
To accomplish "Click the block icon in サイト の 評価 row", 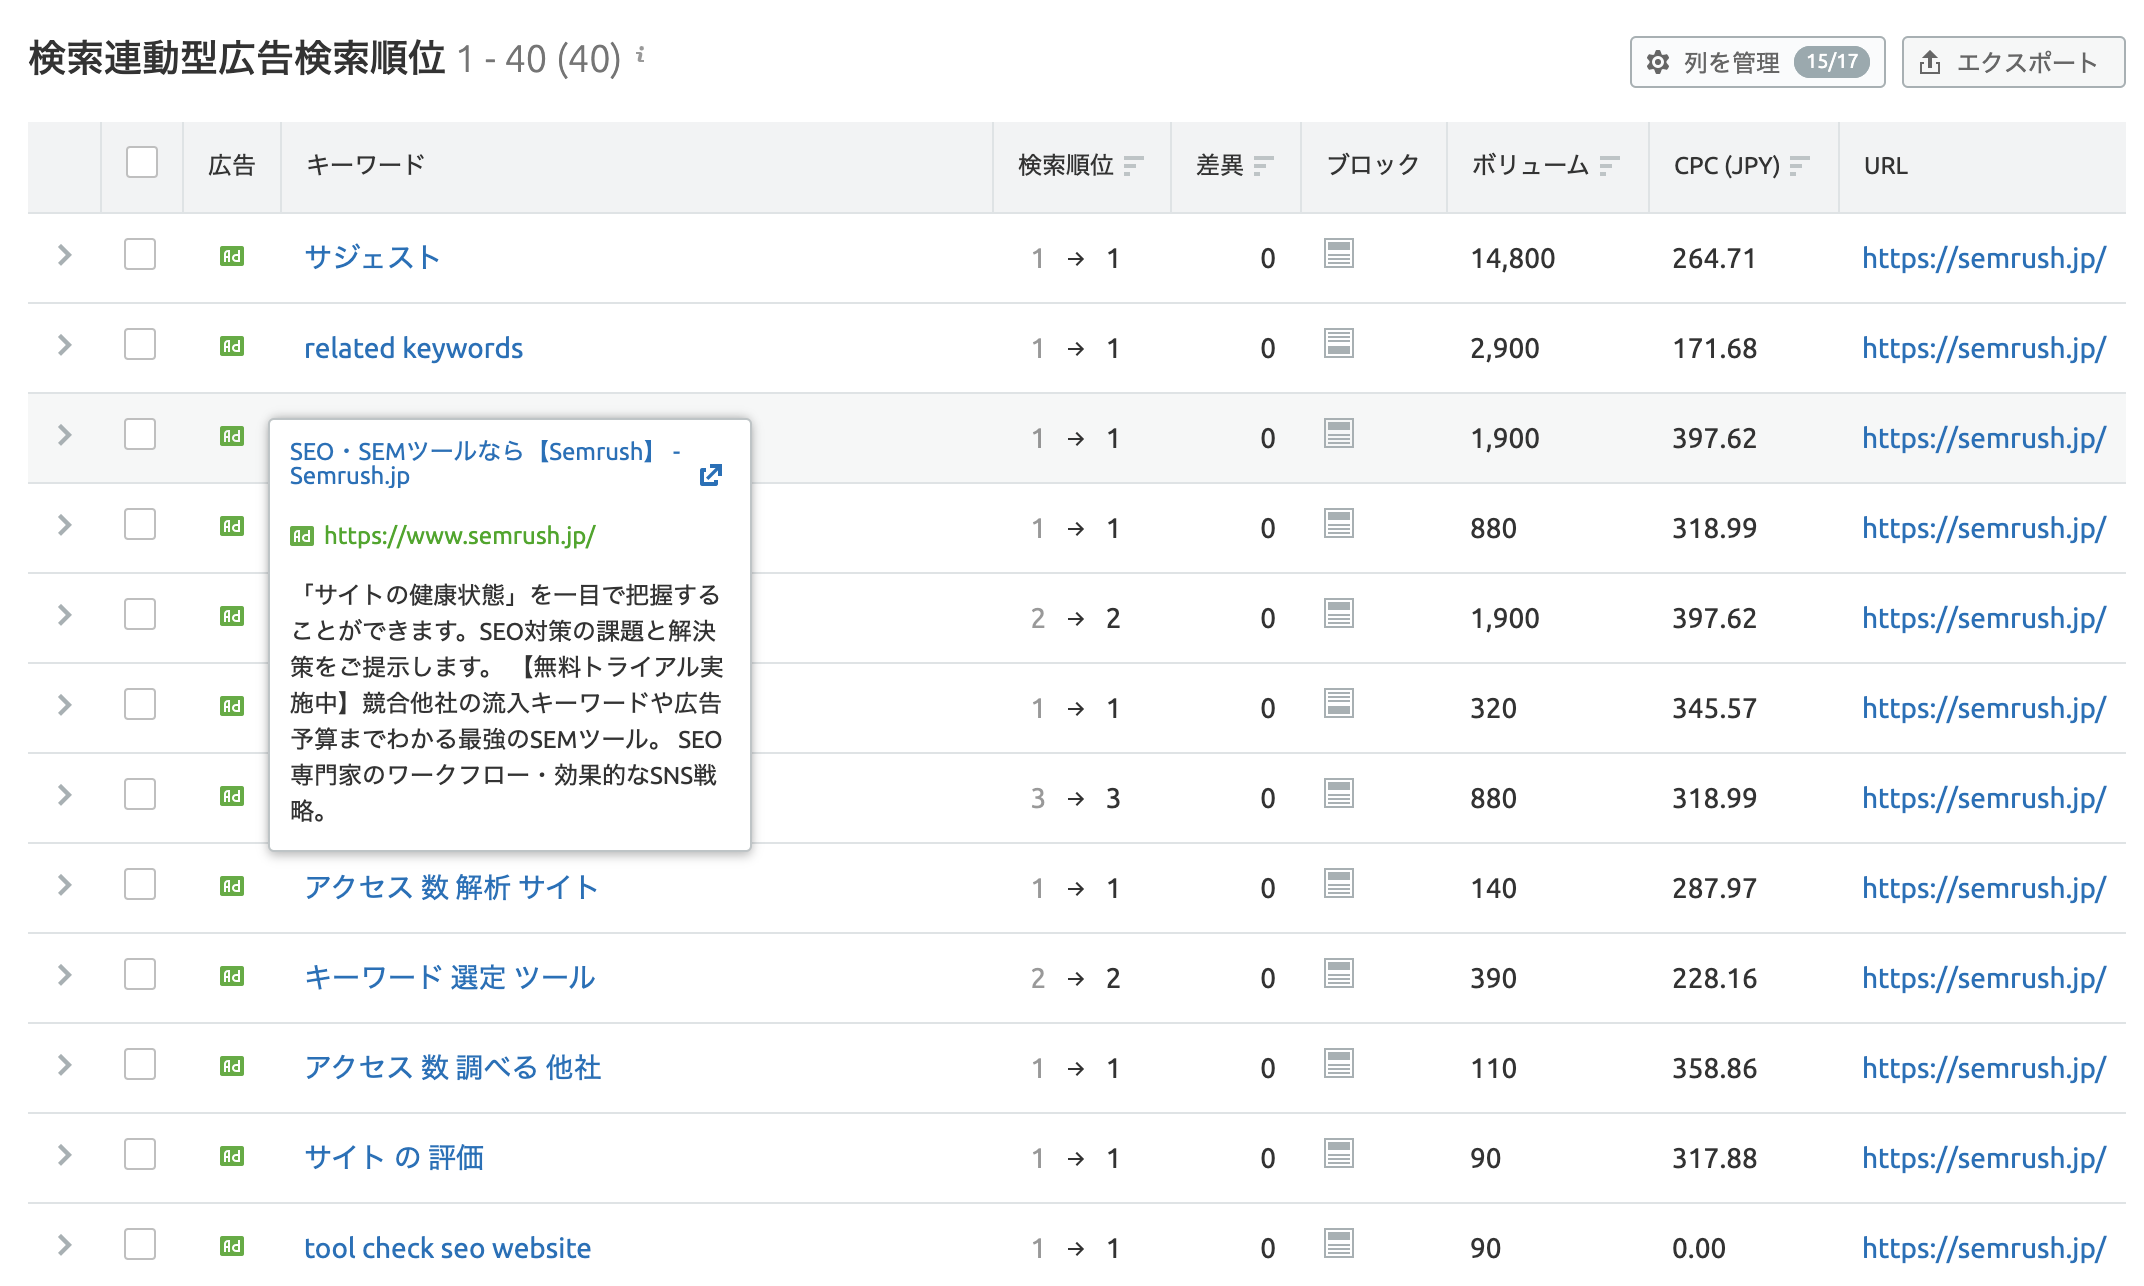I will point(1338,1154).
